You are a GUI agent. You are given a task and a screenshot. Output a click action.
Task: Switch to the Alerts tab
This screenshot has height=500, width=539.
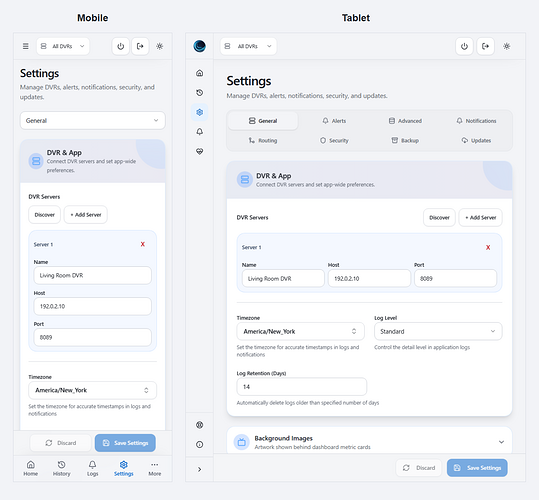(334, 121)
